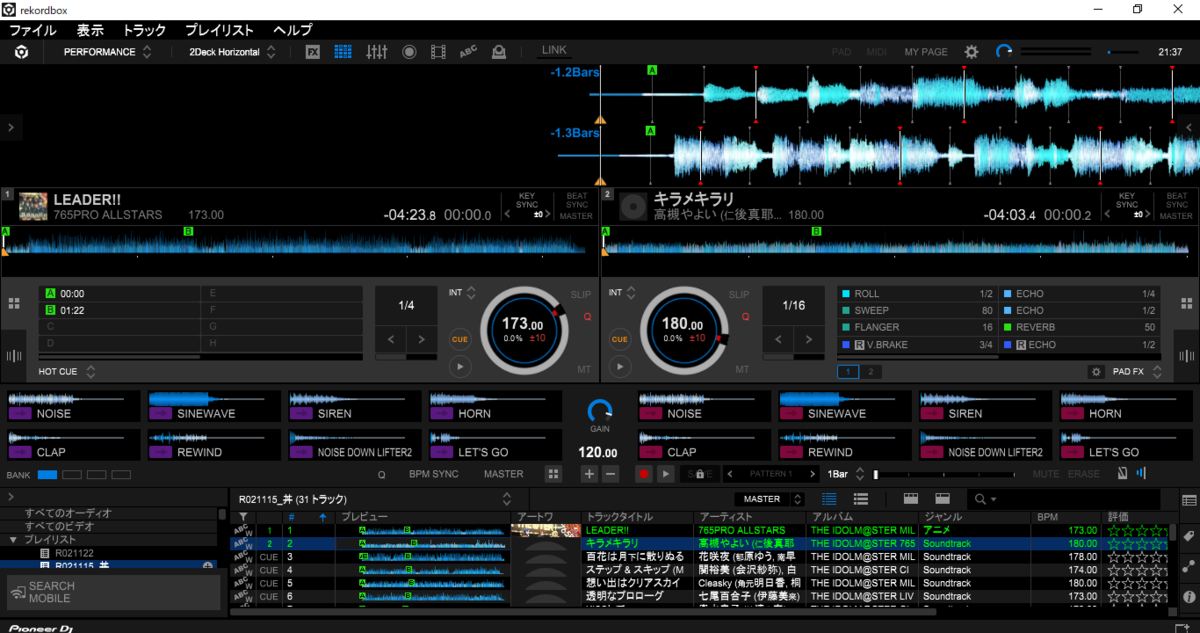Toggle sampler BPM SYNC
The width and height of the screenshot is (1200, 633).
(433, 474)
